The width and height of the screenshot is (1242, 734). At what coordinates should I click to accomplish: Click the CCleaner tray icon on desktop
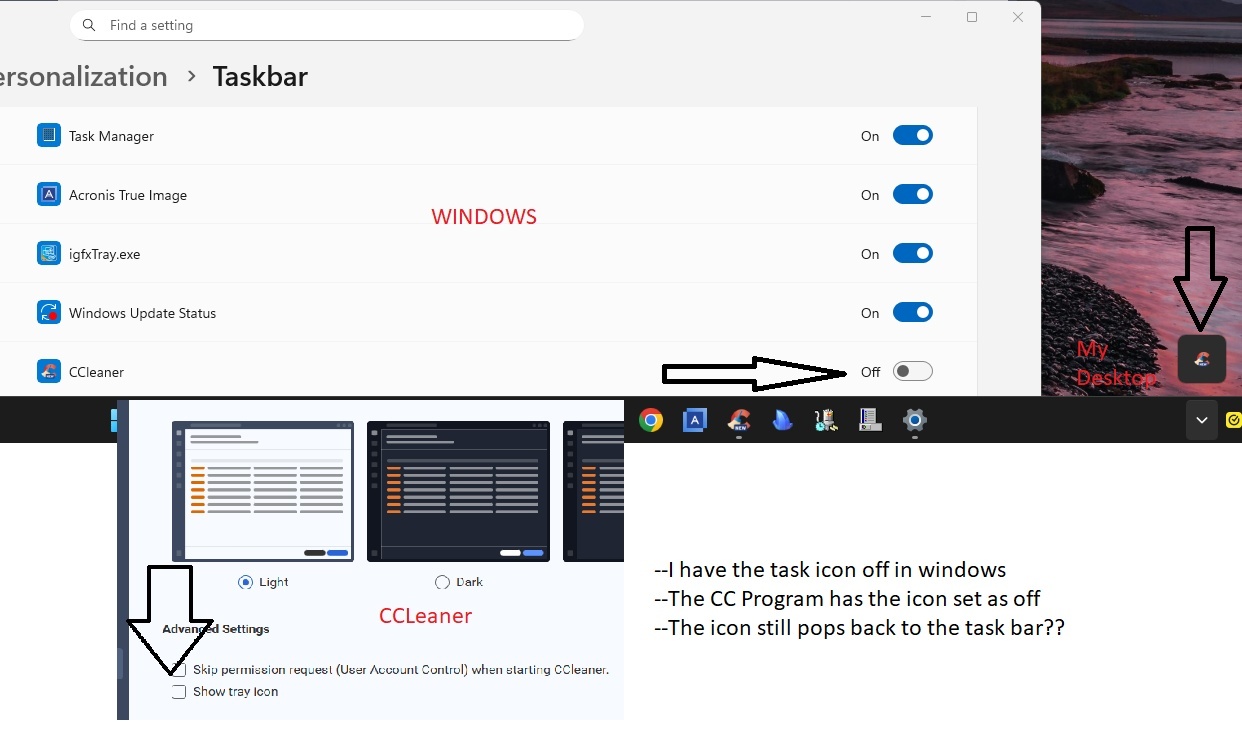coord(1202,359)
